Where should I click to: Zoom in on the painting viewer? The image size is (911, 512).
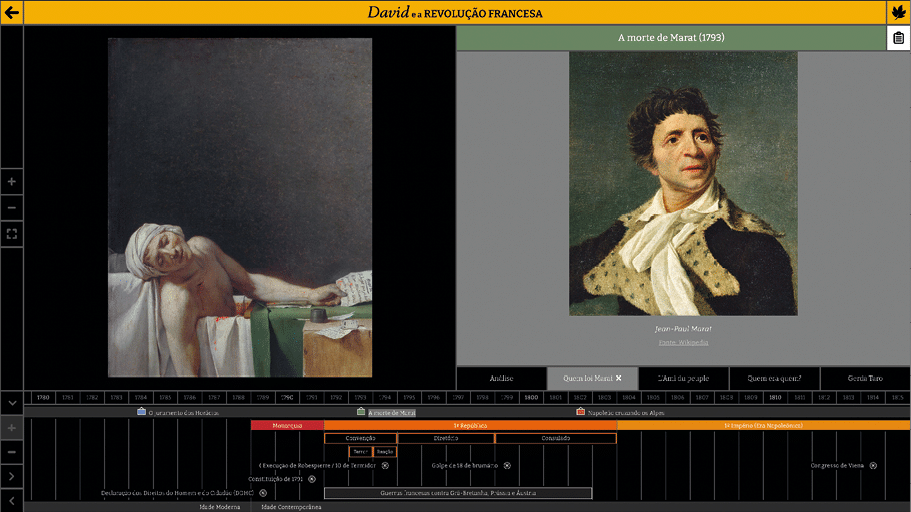(12, 182)
